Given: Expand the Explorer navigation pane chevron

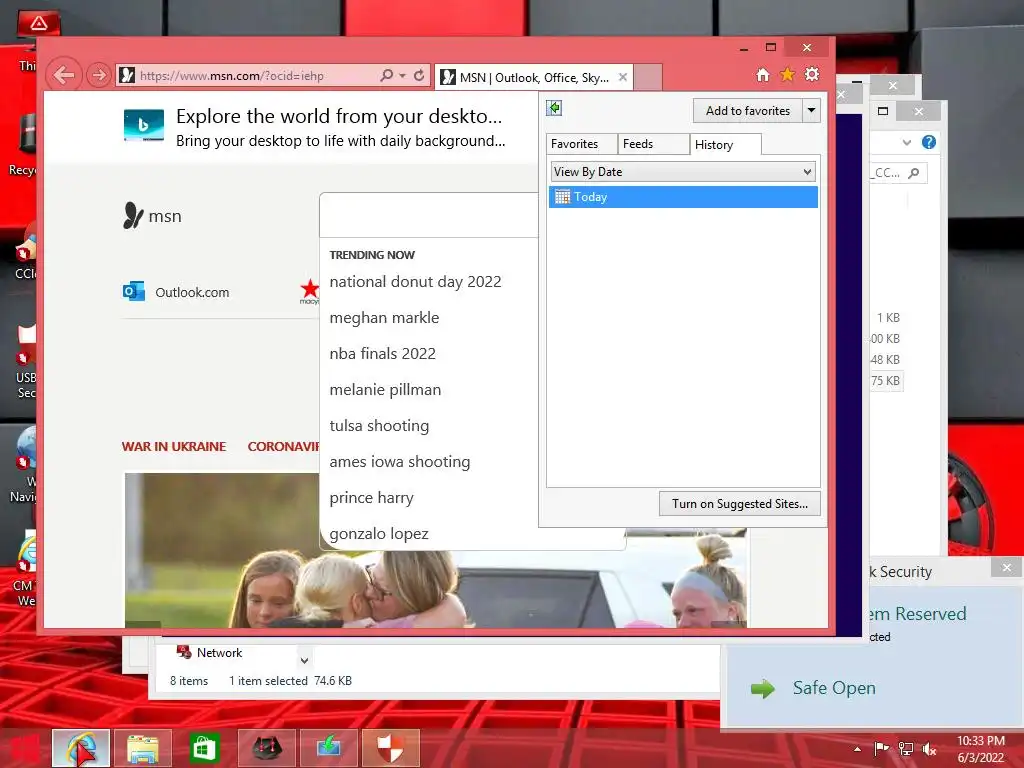Looking at the screenshot, I should [x=304, y=661].
